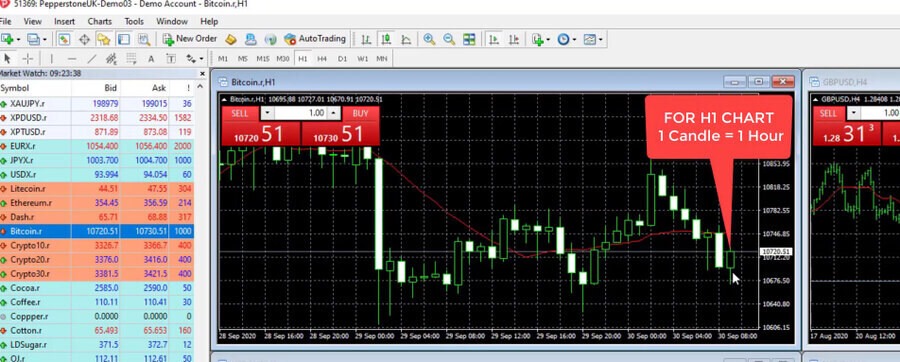Open the Signals person icon
Screen dimensions: 900x362
(250, 39)
